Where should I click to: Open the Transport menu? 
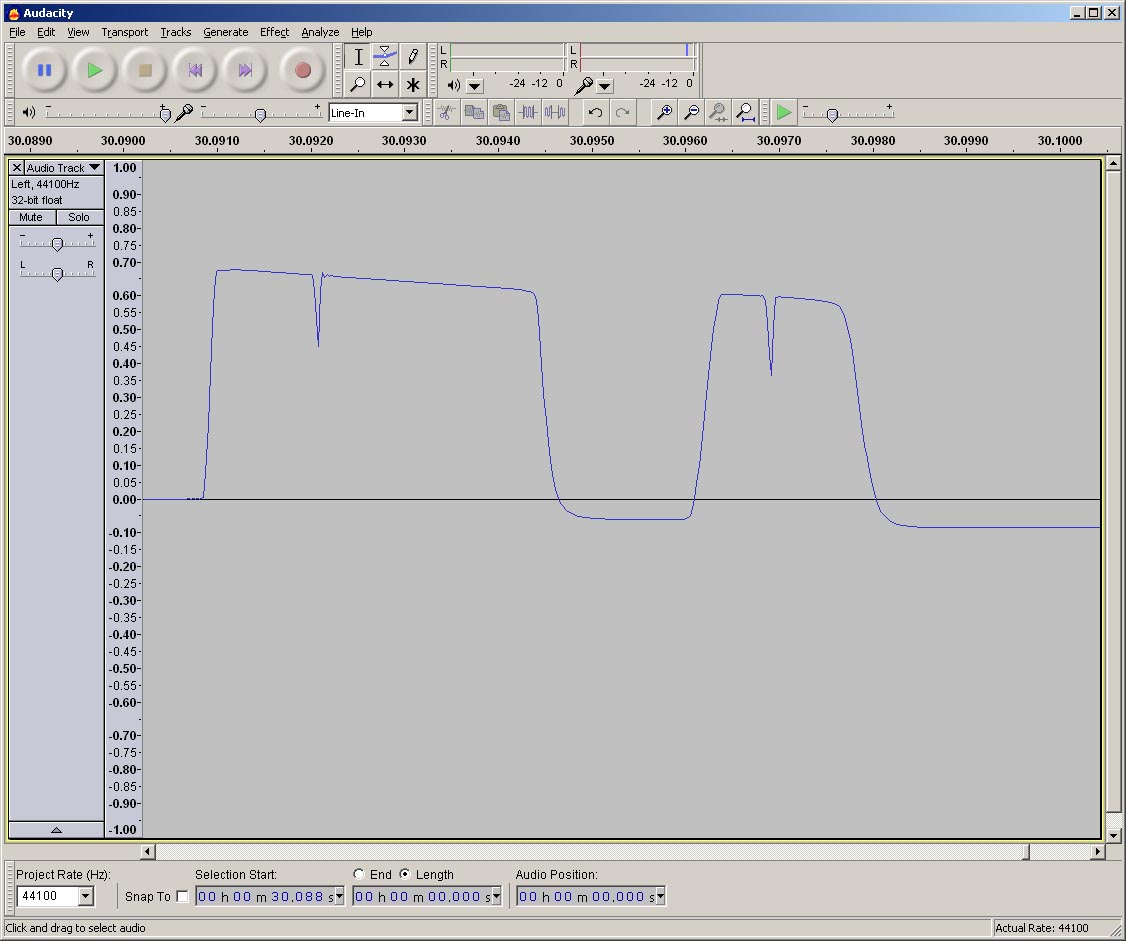pyautogui.click(x=124, y=32)
